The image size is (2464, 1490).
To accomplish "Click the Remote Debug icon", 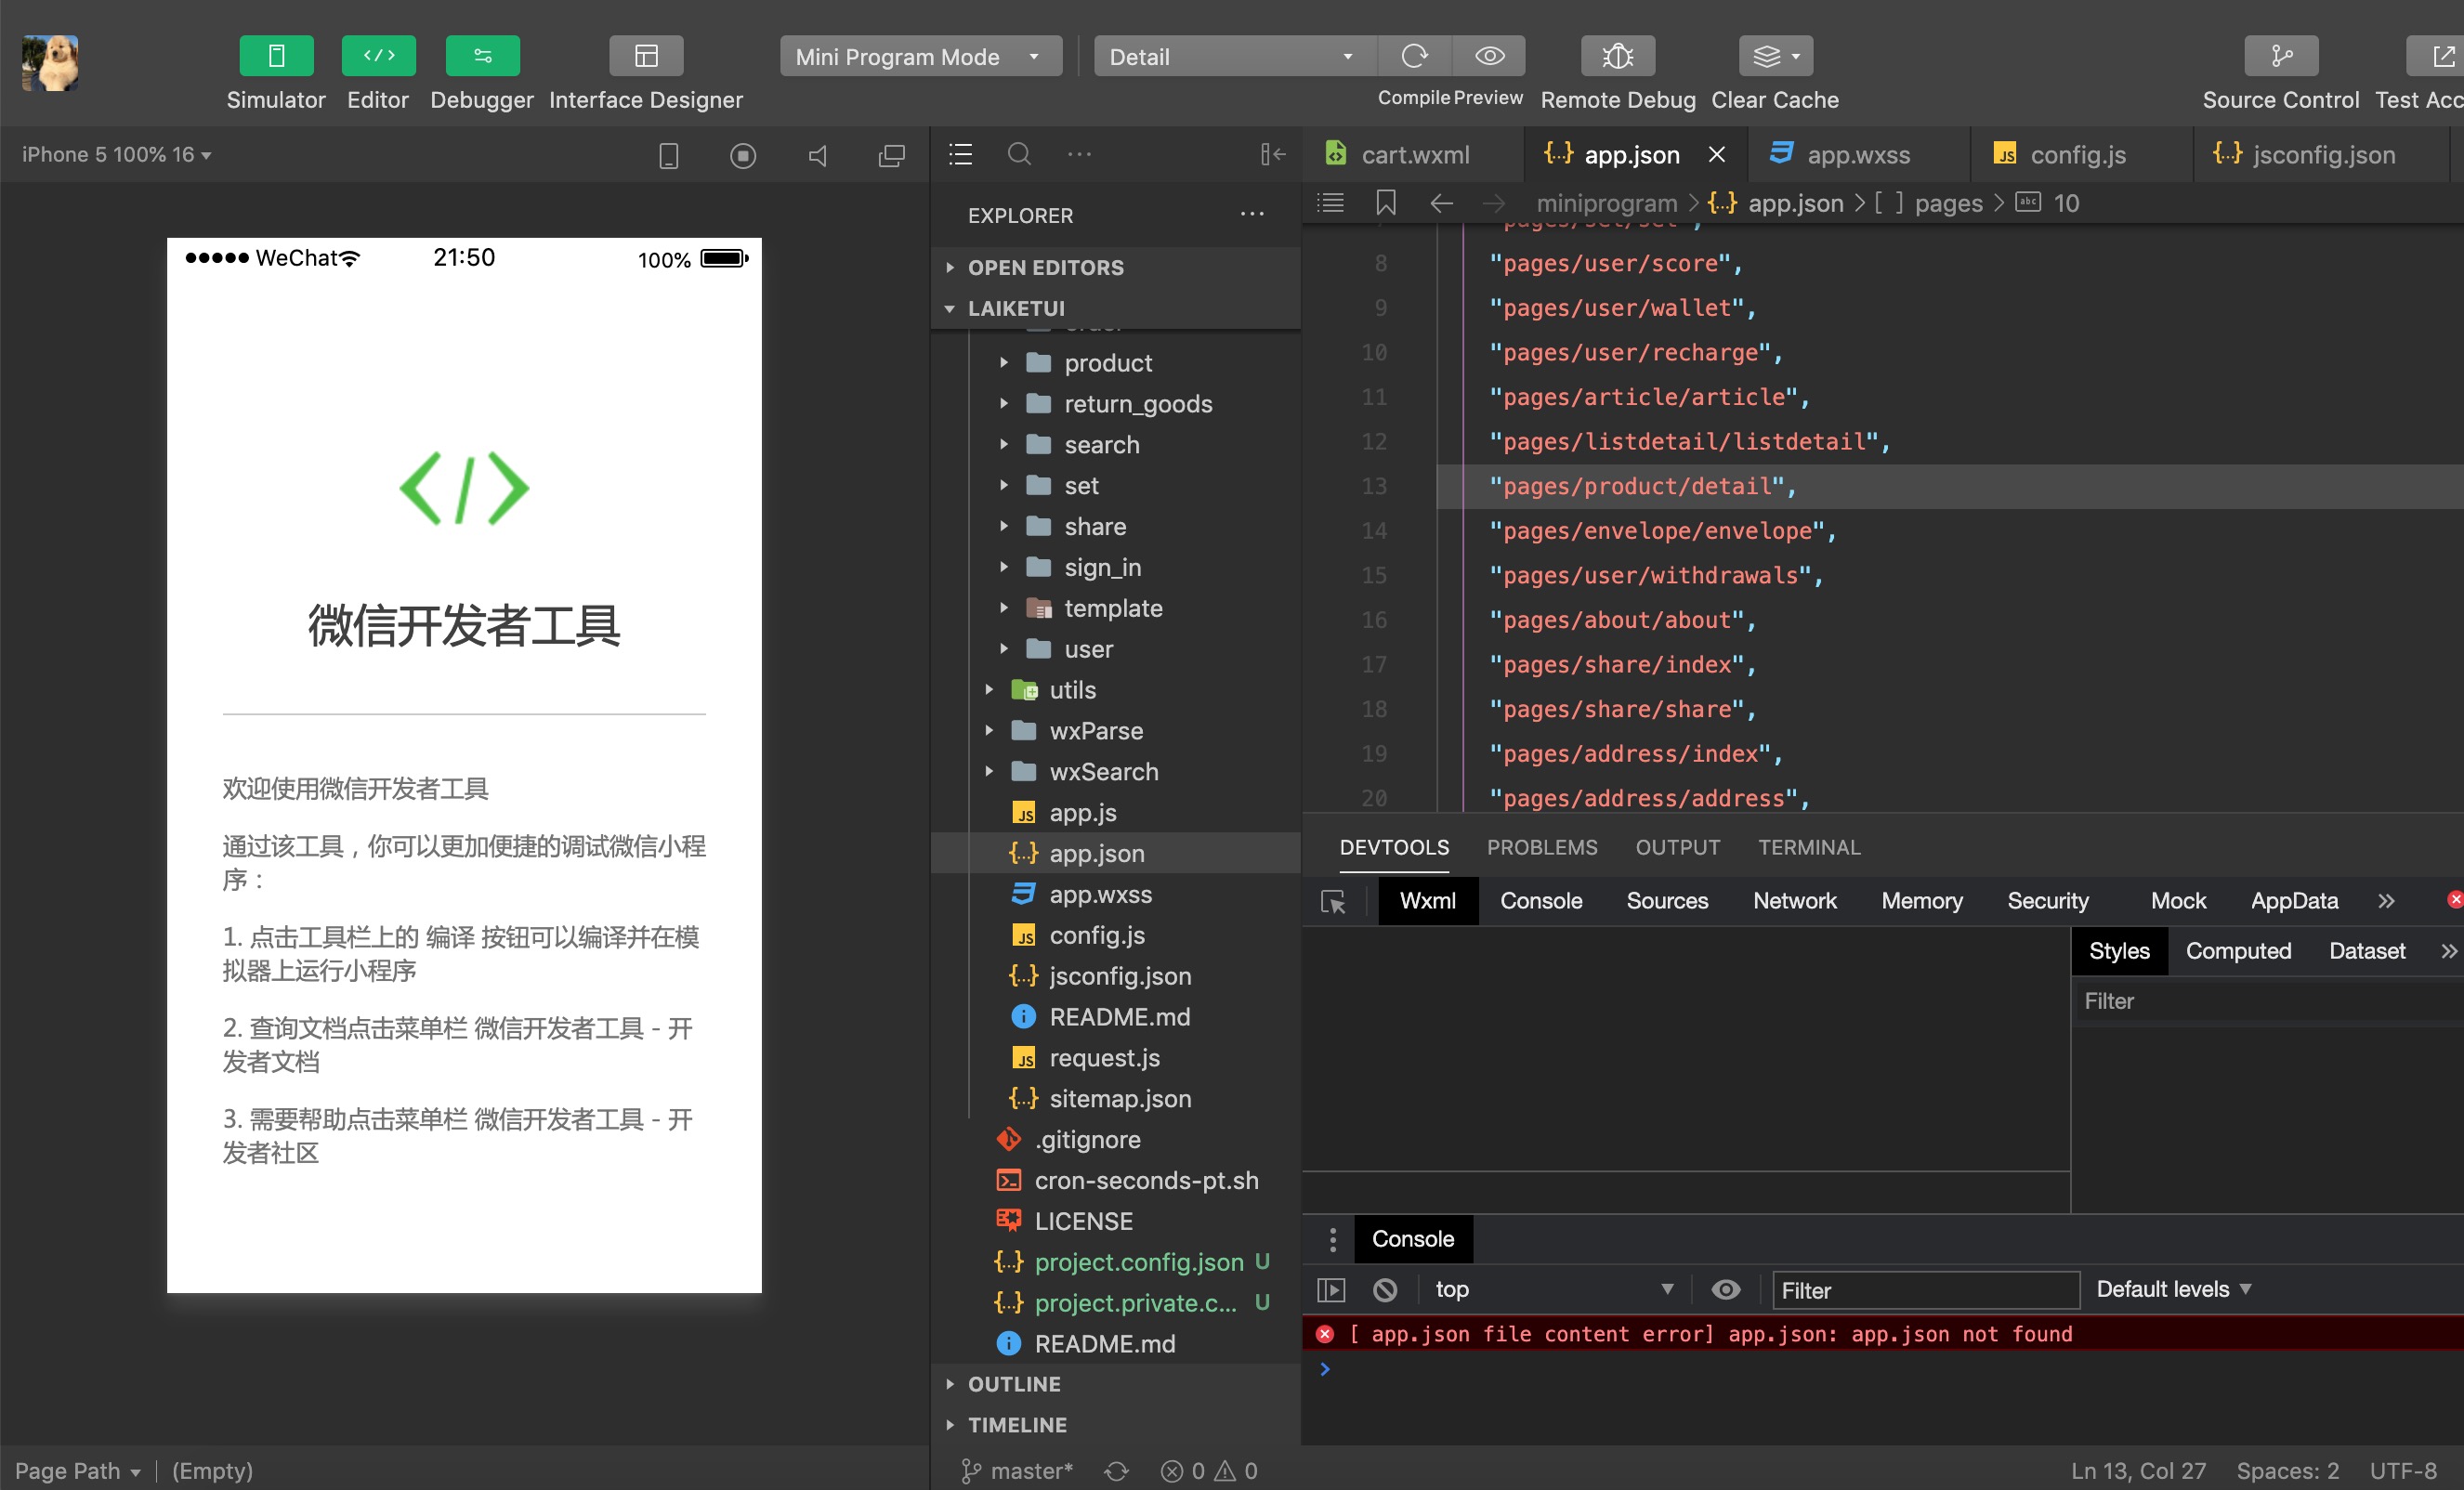I will [1616, 57].
